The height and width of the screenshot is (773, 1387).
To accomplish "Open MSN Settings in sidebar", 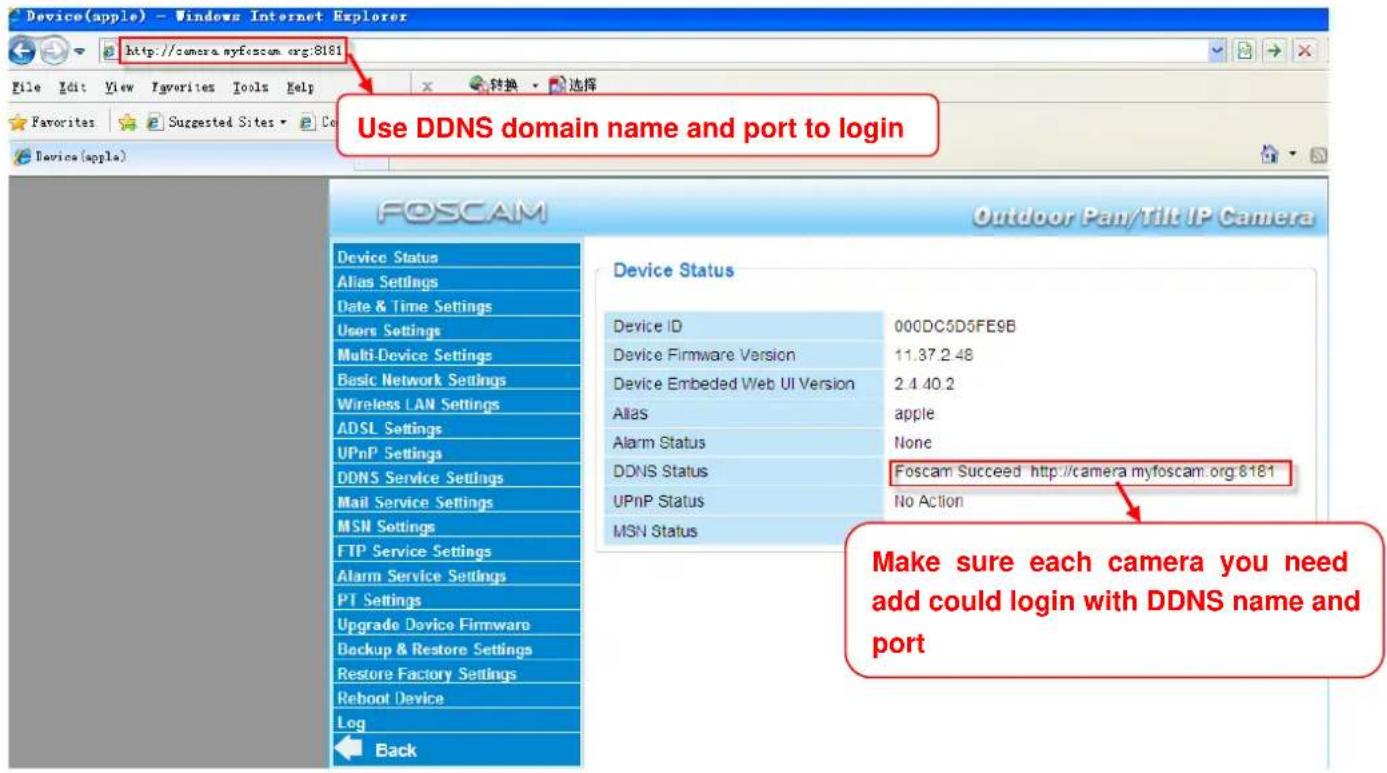I will (456, 527).
